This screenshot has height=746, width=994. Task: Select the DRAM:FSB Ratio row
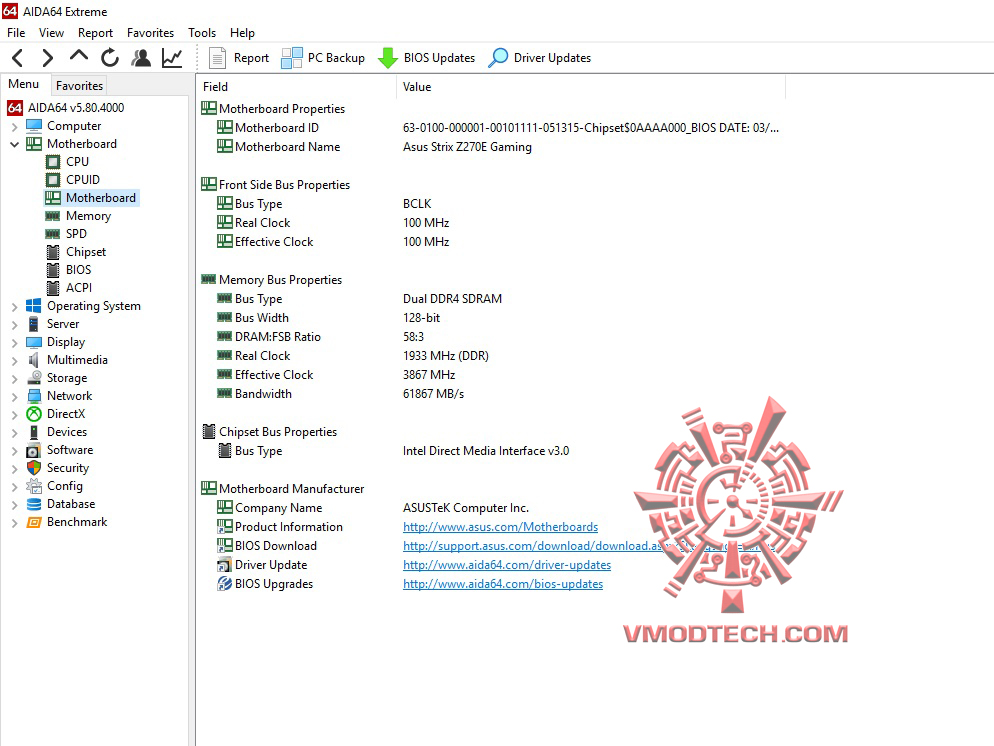point(320,337)
